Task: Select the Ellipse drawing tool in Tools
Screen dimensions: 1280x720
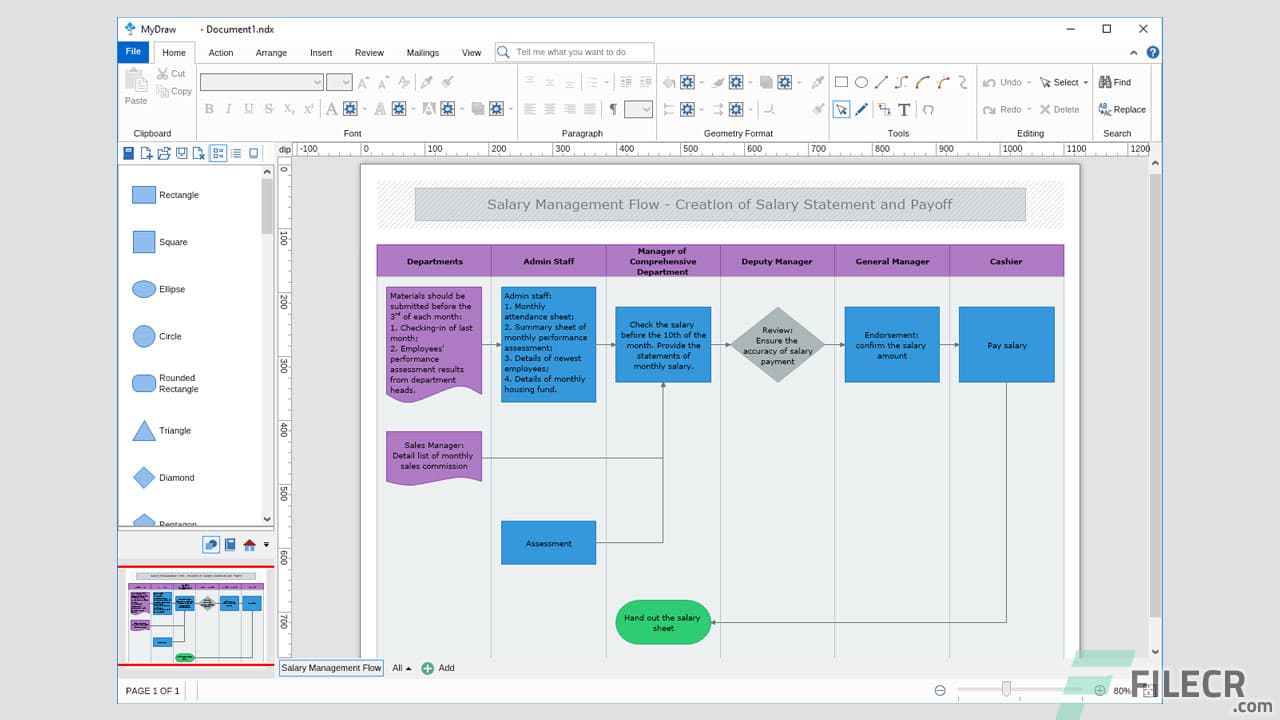Action: click(x=861, y=83)
